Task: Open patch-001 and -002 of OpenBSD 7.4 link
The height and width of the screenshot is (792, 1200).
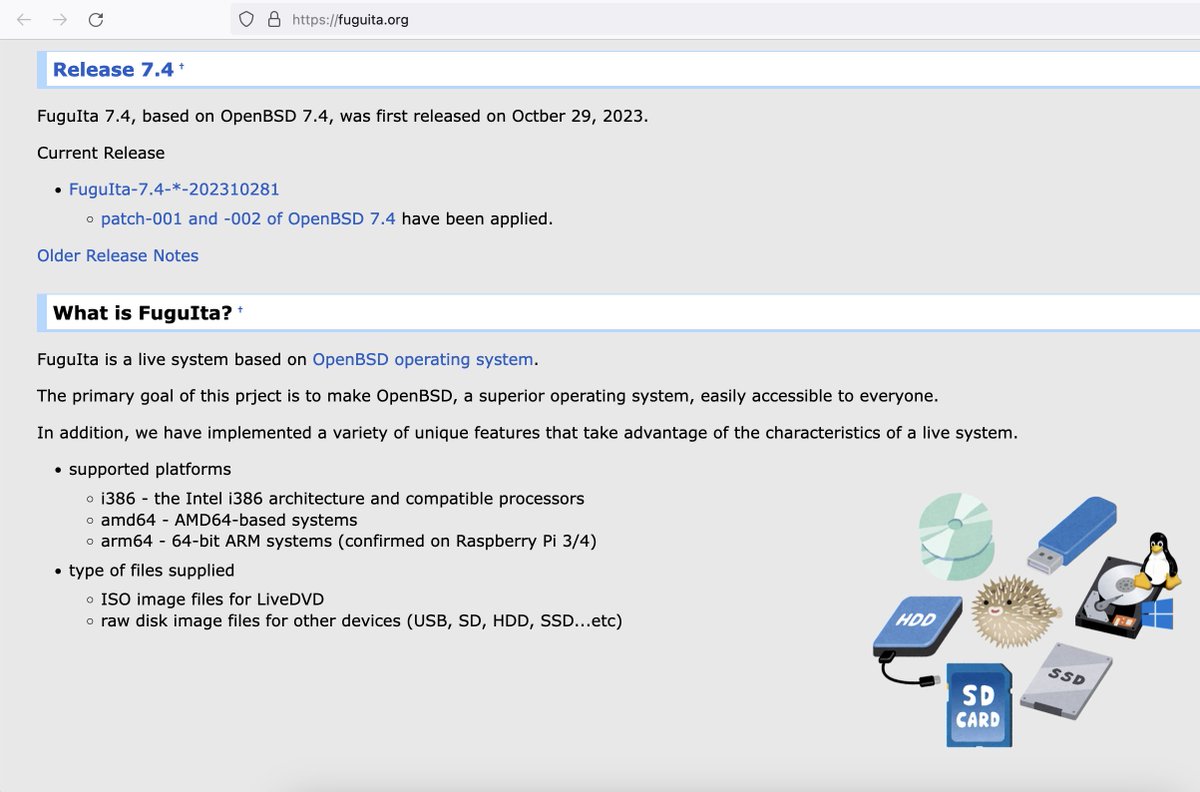Action: point(248,218)
